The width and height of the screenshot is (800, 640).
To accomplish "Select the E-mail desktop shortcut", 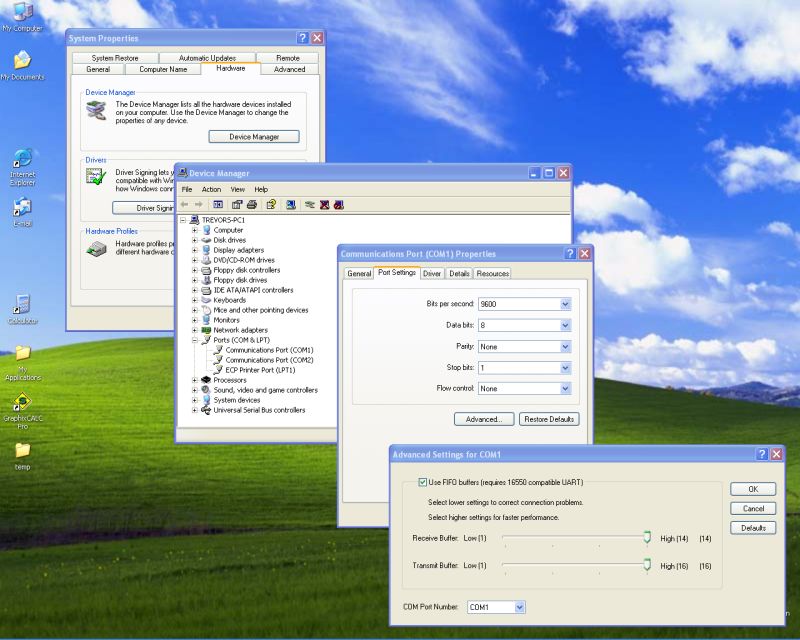I will click(x=22, y=212).
